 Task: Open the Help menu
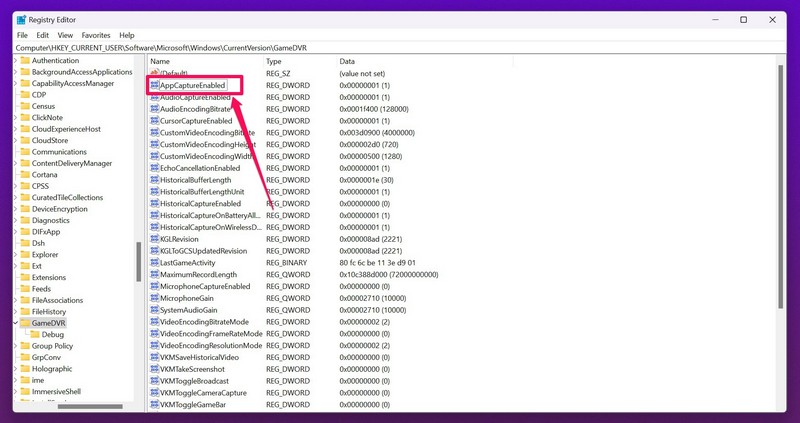tap(127, 35)
